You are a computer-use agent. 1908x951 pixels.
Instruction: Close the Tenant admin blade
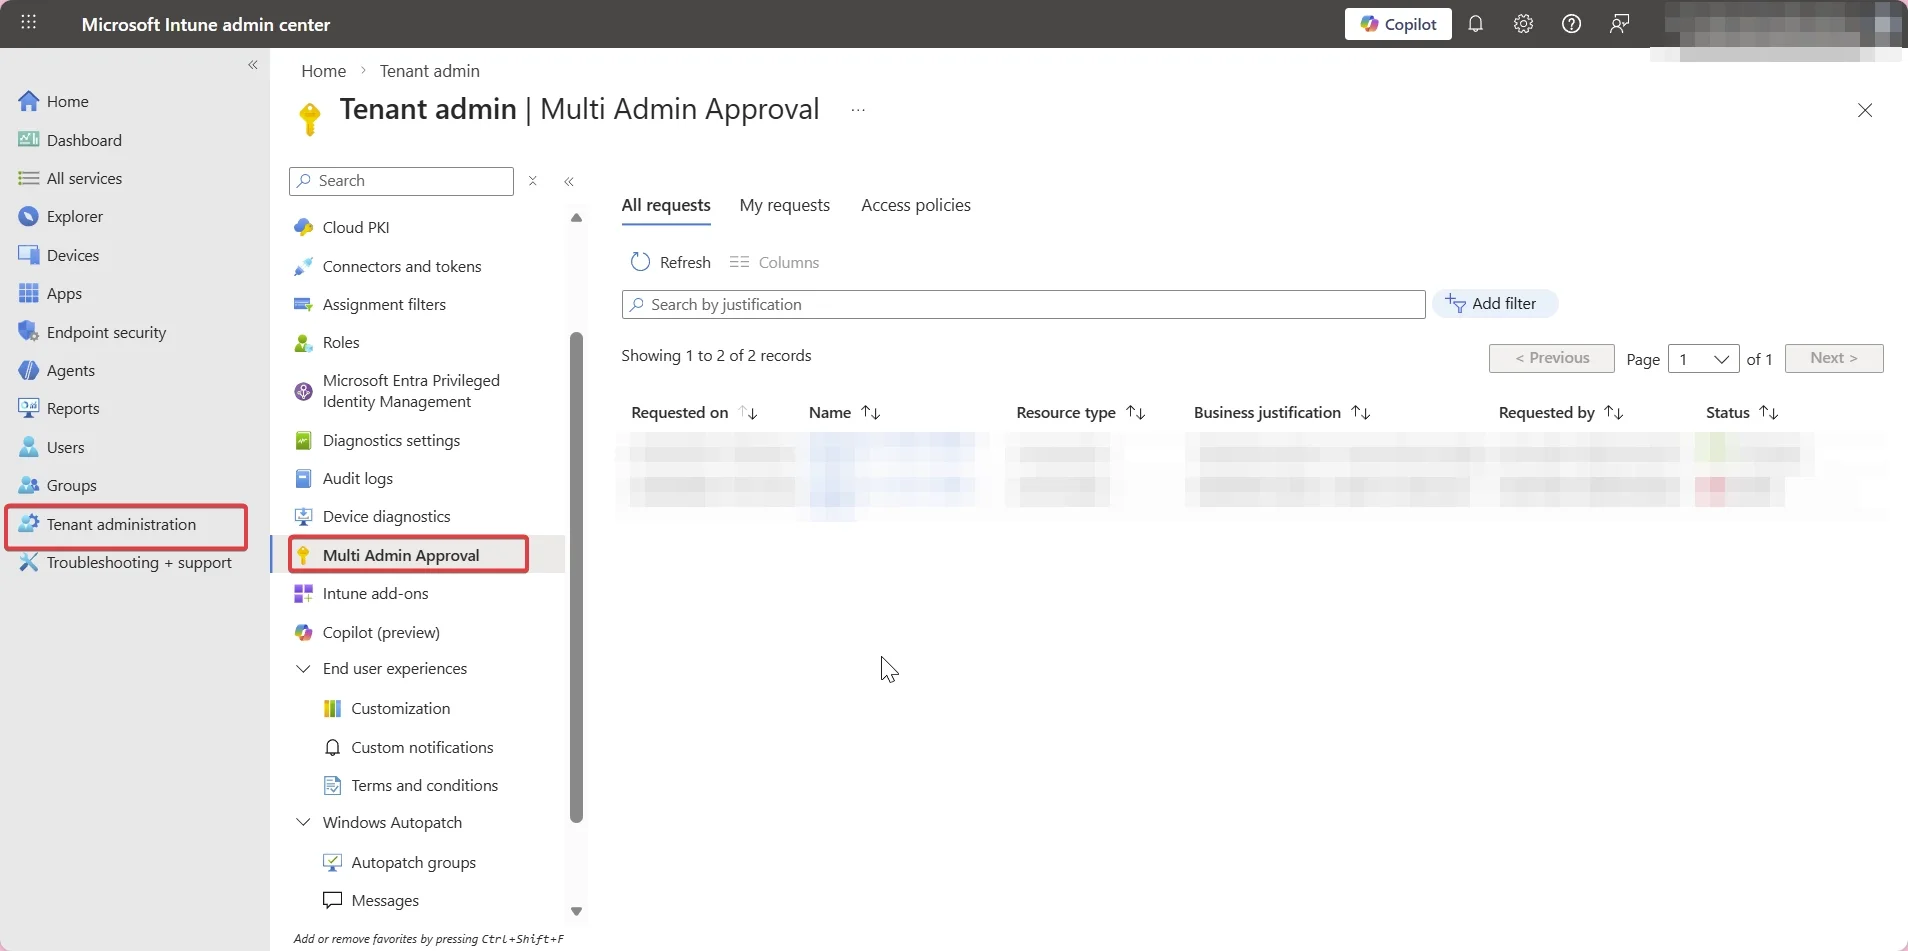tap(1865, 110)
